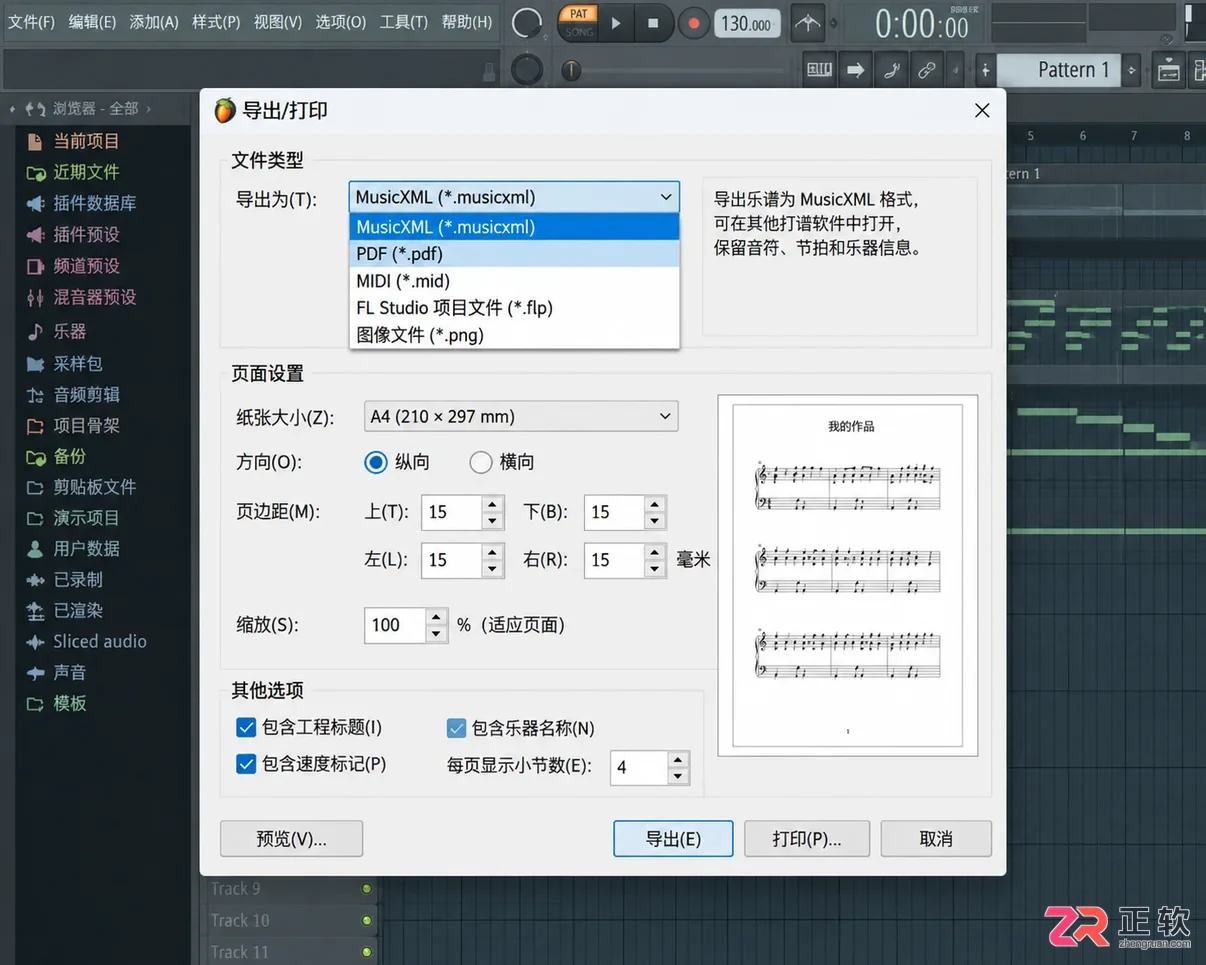Open the 视图(V) menu
1206x965 pixels.
click(x=278, y=22)
